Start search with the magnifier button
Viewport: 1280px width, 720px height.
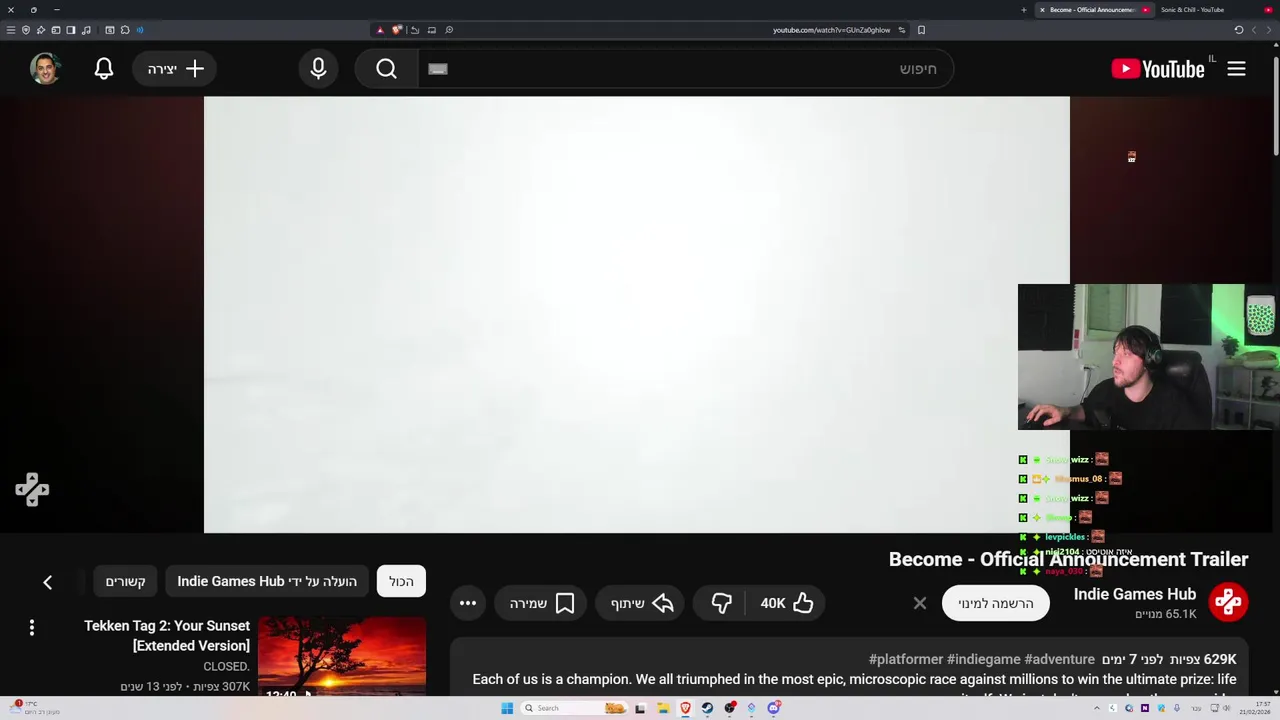[386, 69]
